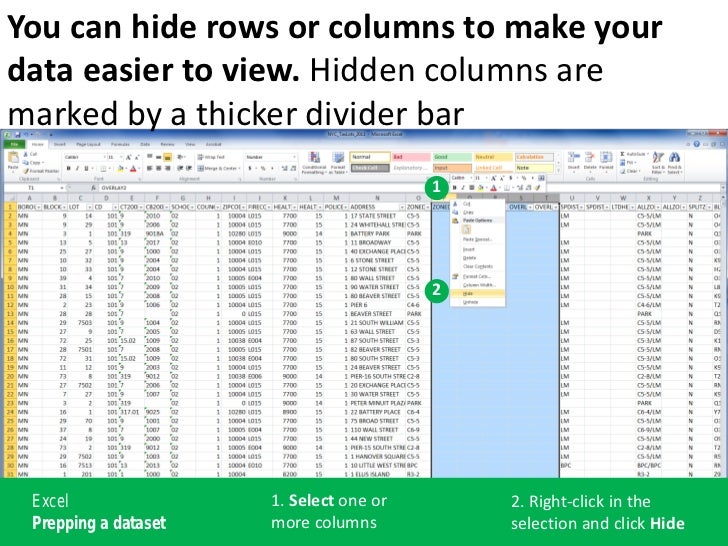This screenshot has width=728, height=546.
Task: Switch to the Page Layout tab
Action: [x=88, y=145]
